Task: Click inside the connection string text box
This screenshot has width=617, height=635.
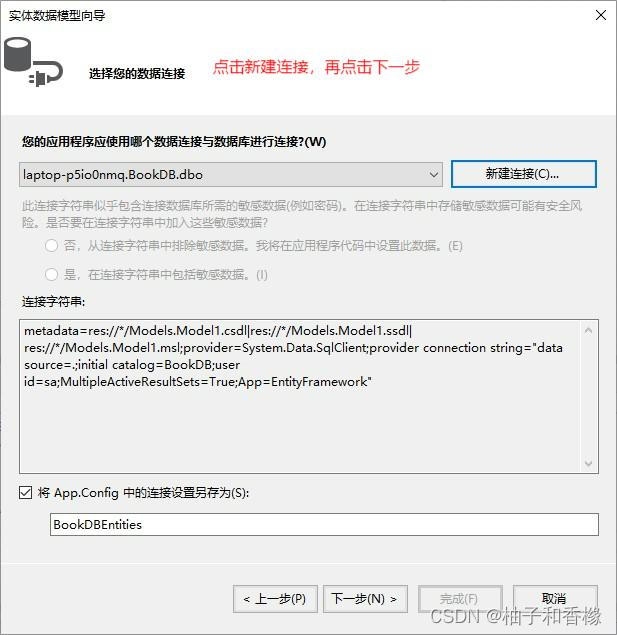Action: [x=302, y=396]
